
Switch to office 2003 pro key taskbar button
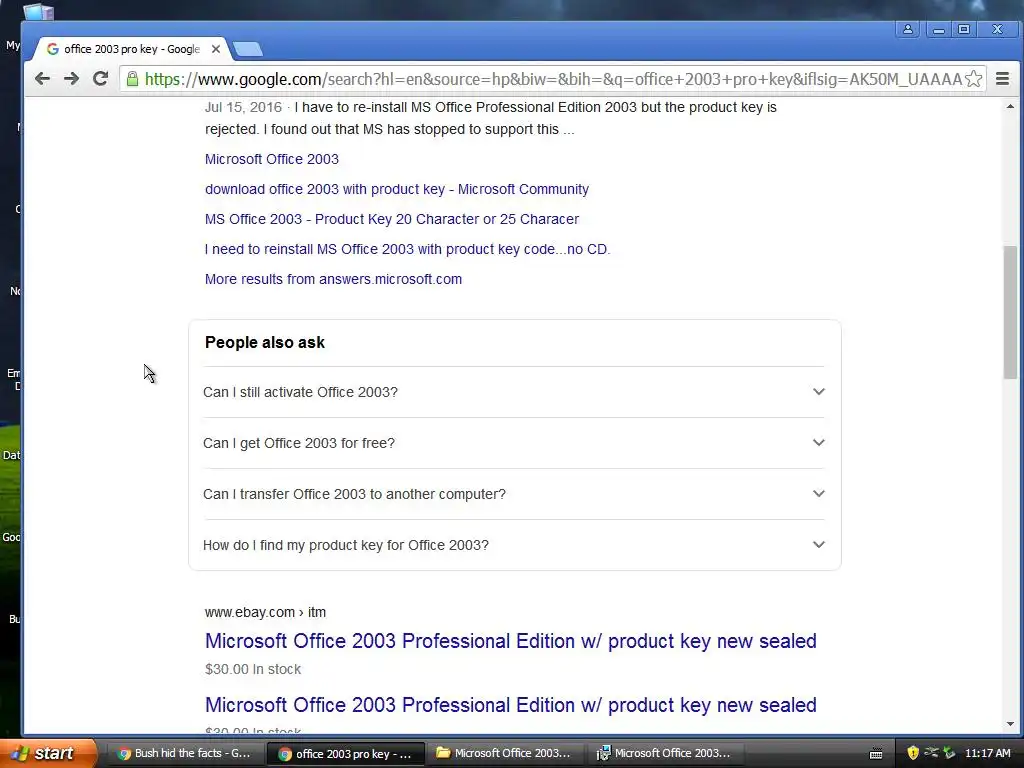(345, 753)
